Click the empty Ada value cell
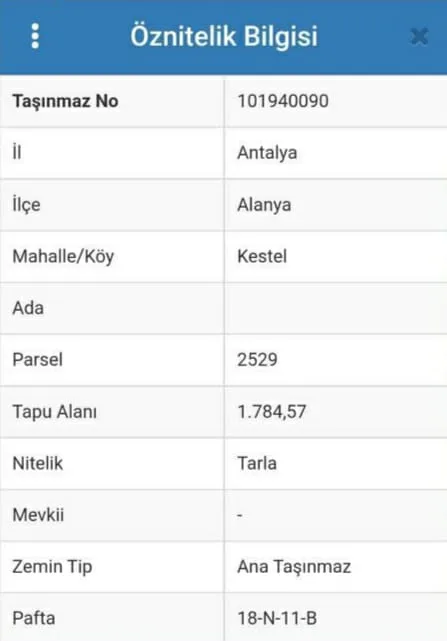The width and height of the screenshot is (447, 641). tap(335, 308)
